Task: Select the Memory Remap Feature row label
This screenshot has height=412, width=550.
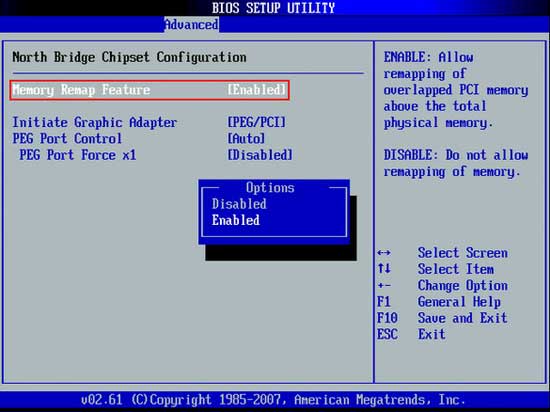Action: coord(81,90)
